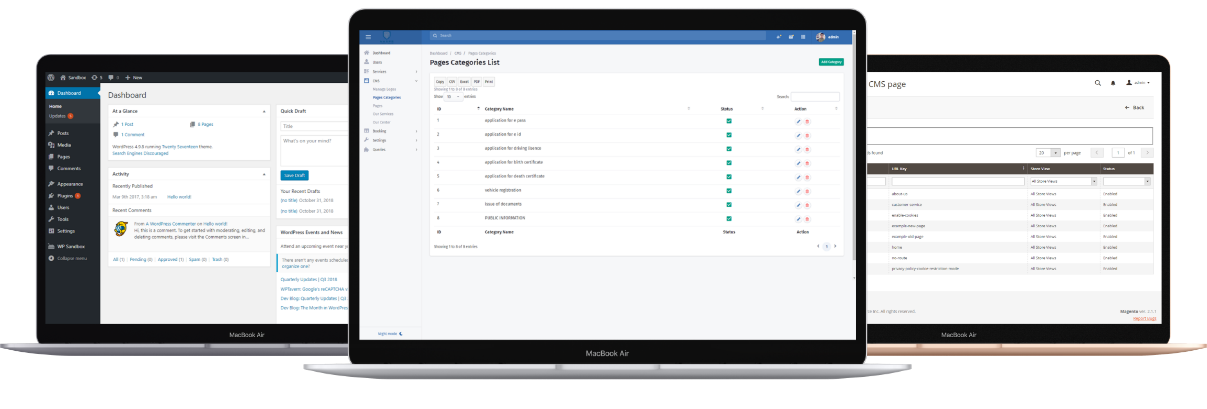The image size is (1207, 409).
Task: Open Magento per page count dropdown
Action: [x=1048, y=153]
